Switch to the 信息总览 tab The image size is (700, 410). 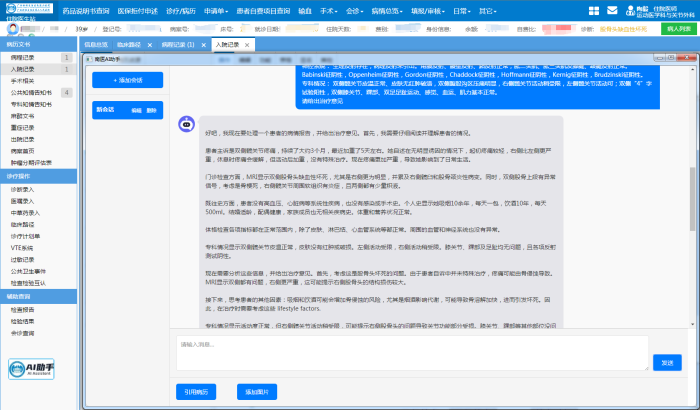pos(96,46)
